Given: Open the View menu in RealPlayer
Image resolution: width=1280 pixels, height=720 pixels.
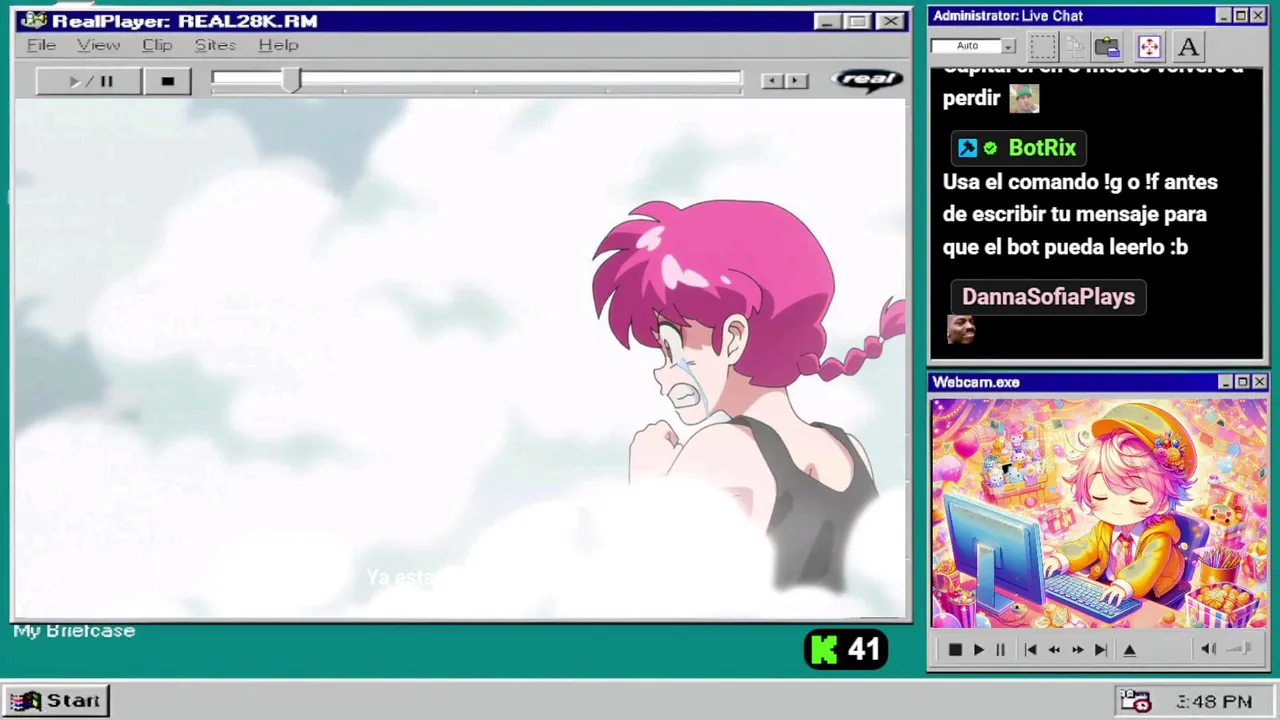Looking at the screenshot, I should click(98, 45).
